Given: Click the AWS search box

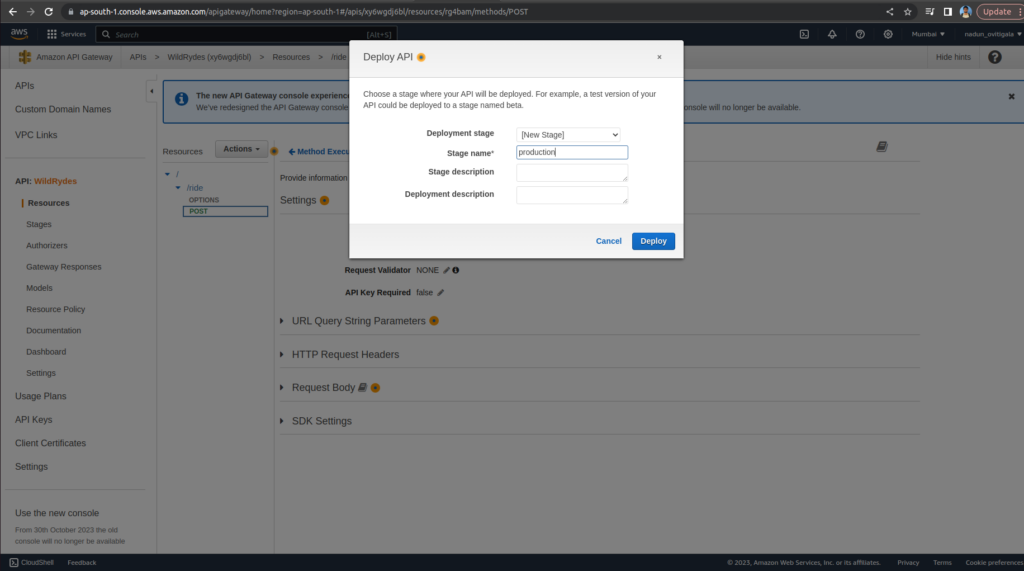Looking at the screenshot, I should point(246,35).
